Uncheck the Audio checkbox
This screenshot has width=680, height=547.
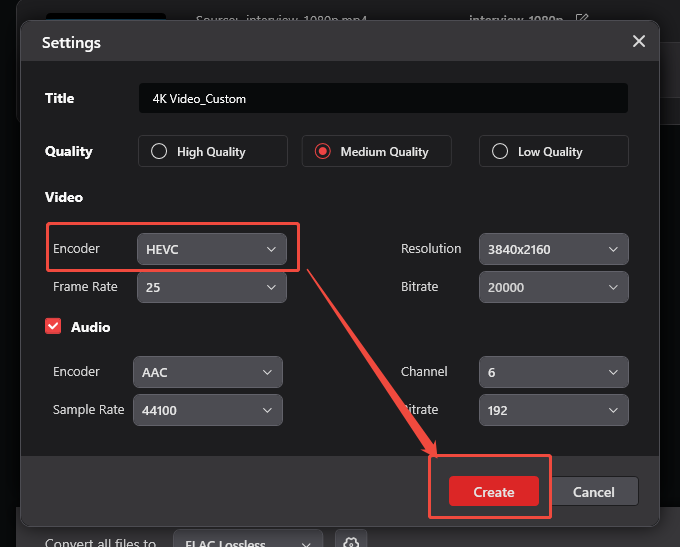53,326
